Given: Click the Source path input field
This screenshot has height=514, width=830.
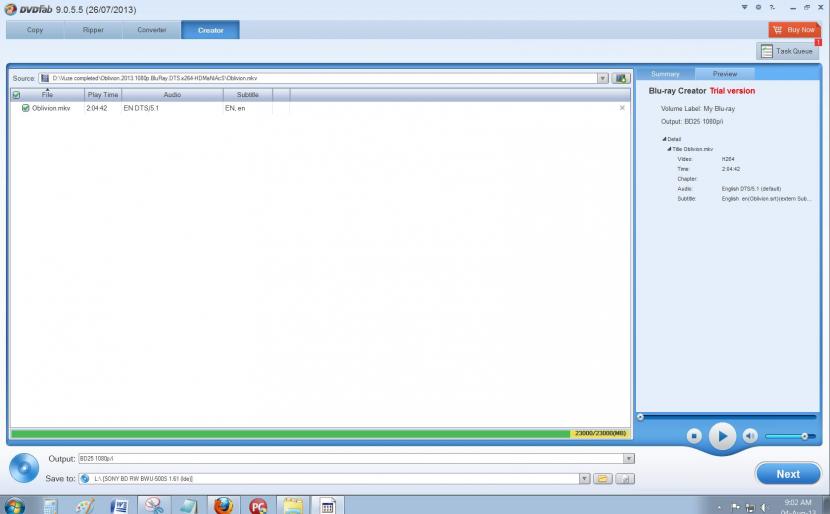Looking at the screenshot, I should [318, 78].
